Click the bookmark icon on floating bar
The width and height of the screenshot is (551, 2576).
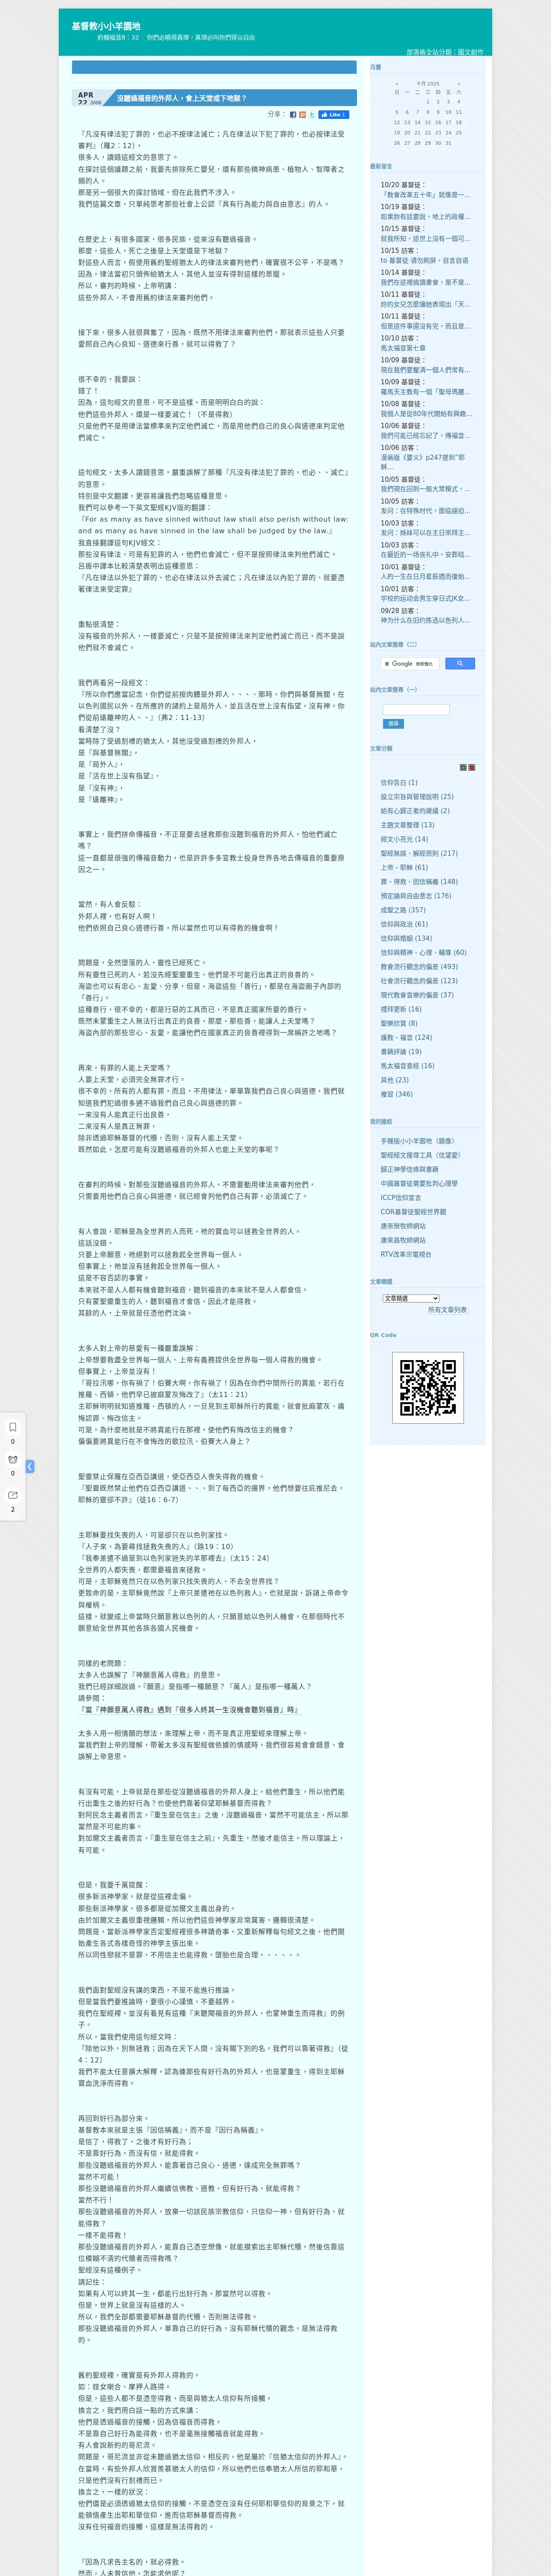point(13,1427)
